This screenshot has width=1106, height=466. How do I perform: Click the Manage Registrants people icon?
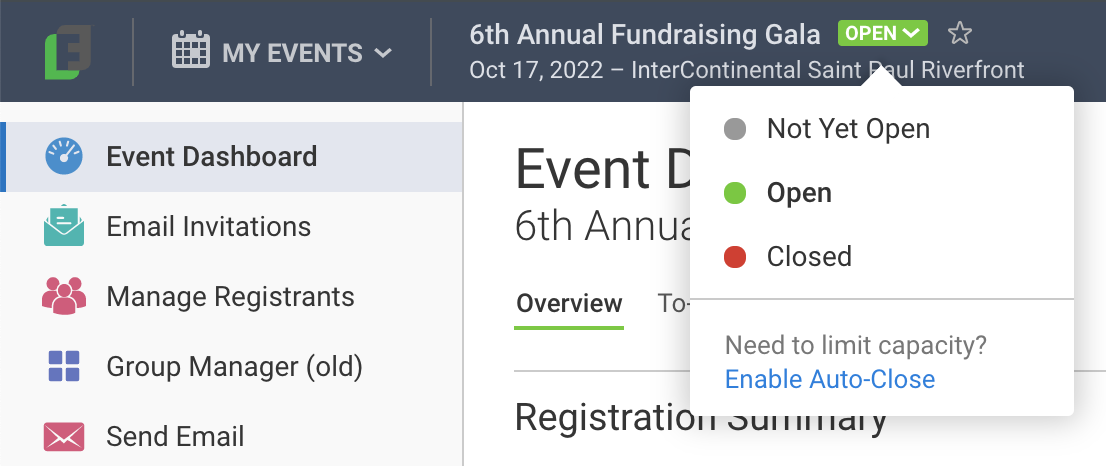click(x=64, y=297)
